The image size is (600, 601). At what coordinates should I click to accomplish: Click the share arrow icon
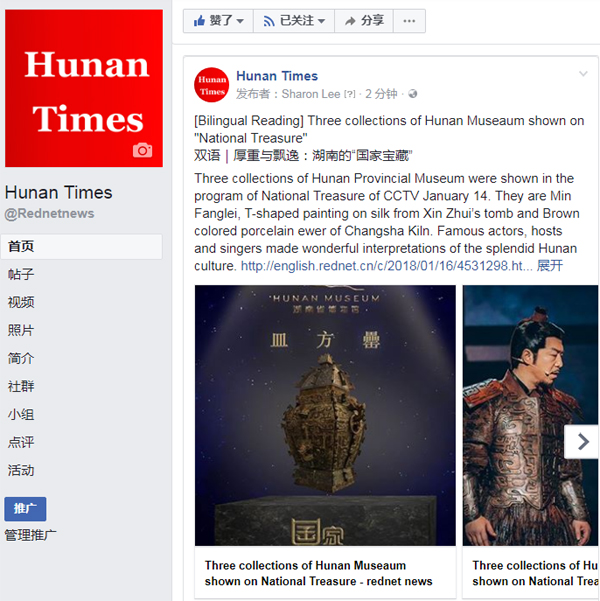tap(350, 21)
